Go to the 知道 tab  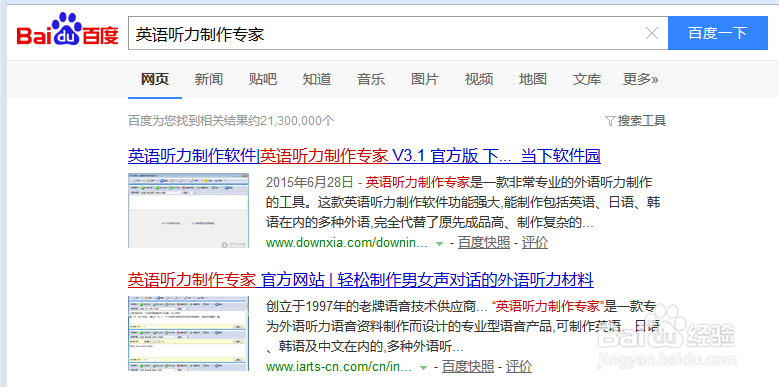[317, 79]
